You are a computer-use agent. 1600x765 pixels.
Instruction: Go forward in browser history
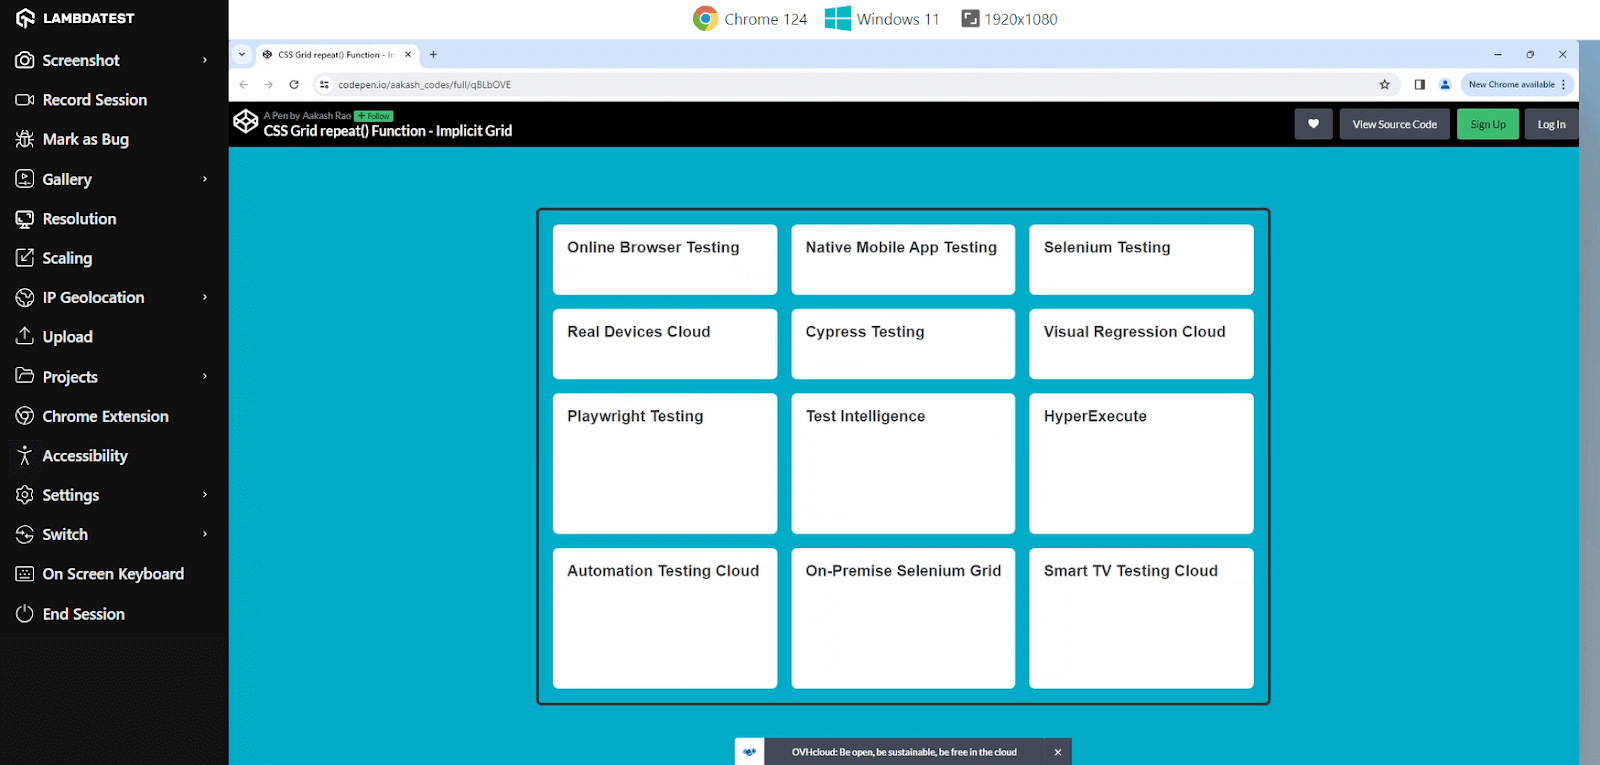tap(268, 85)
